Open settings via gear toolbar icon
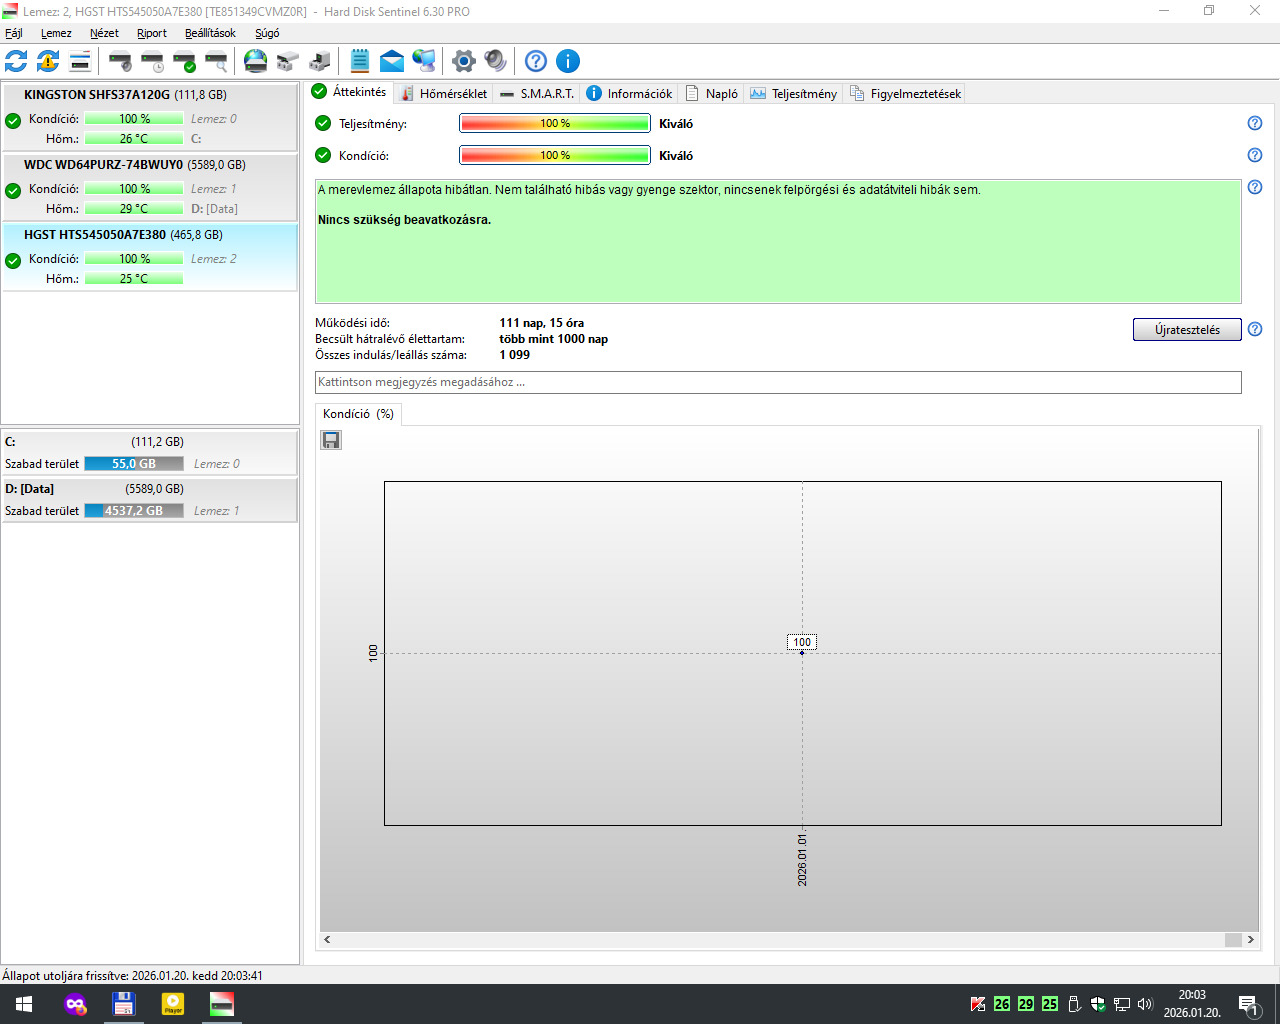The image size is (1280, 1024). (463, 61)
